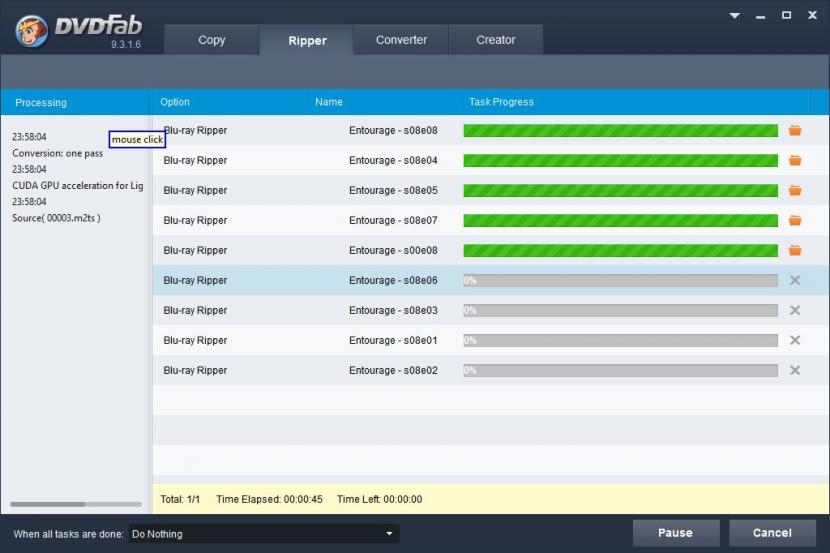
Task: Open output folder for Entourage s08e04
Action: coord(795,160)
